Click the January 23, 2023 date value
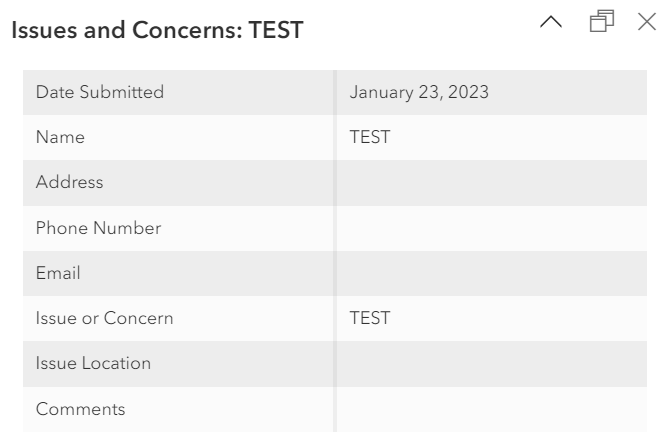 point(419,92)
